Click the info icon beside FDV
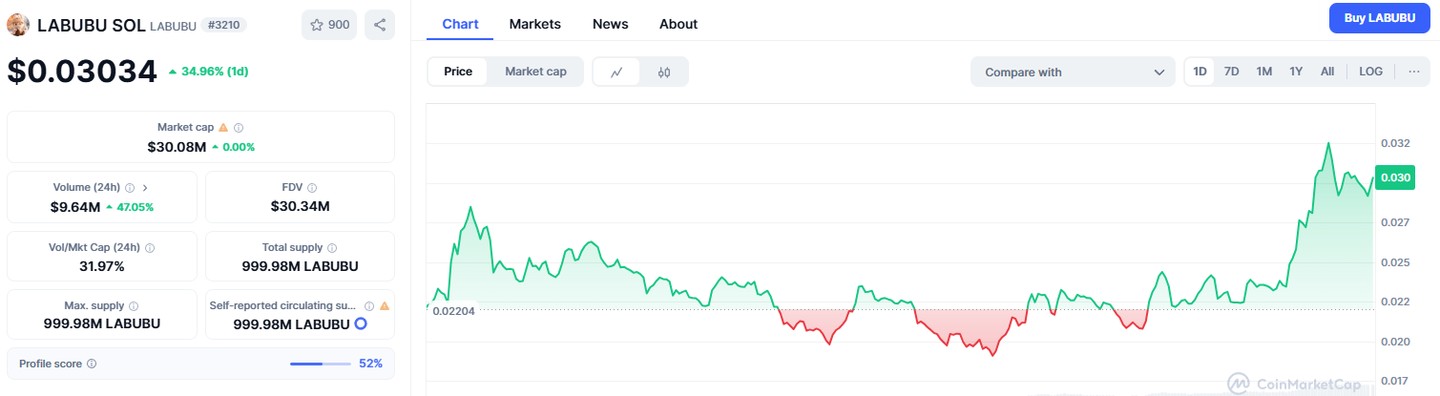The height and width of the screenshot is (396, 1440). click(x=313, y=187)
